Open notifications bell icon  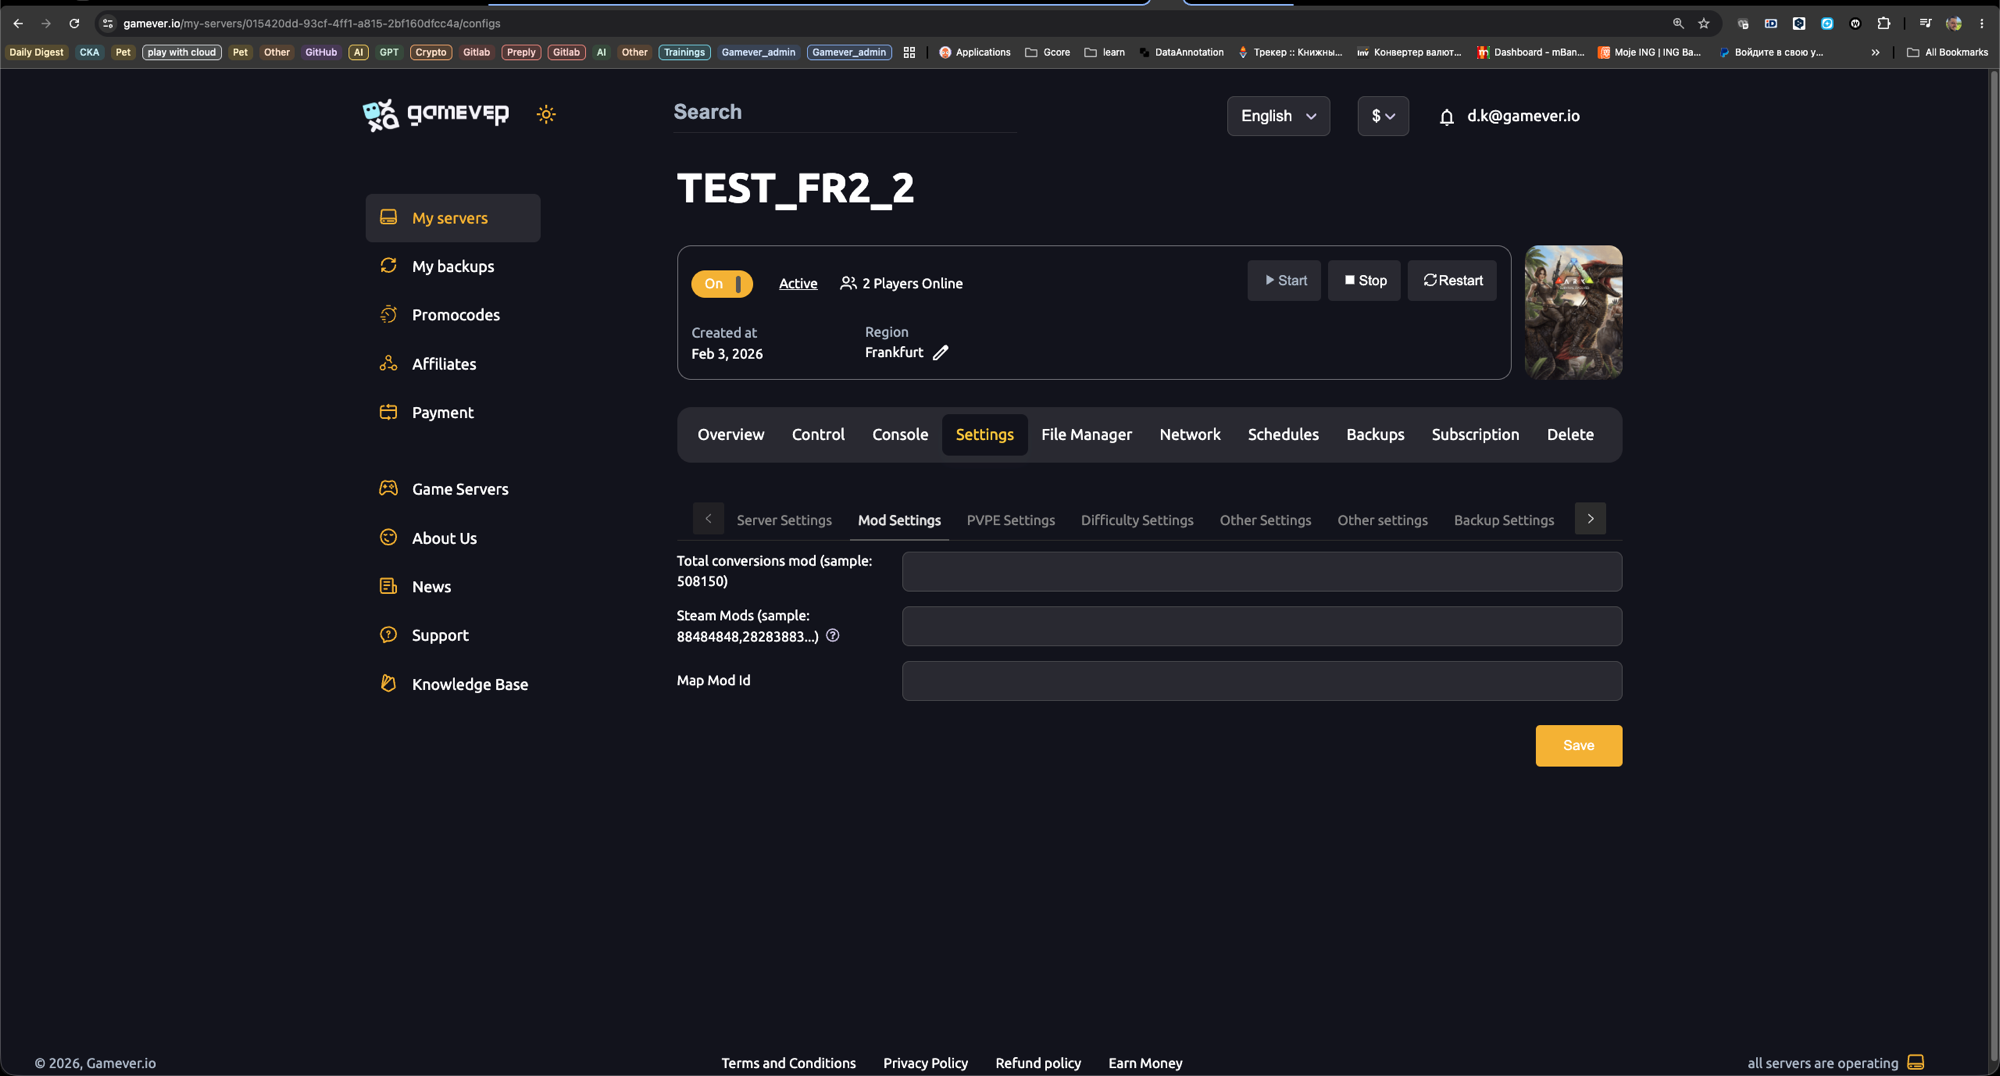(1446, 117)
